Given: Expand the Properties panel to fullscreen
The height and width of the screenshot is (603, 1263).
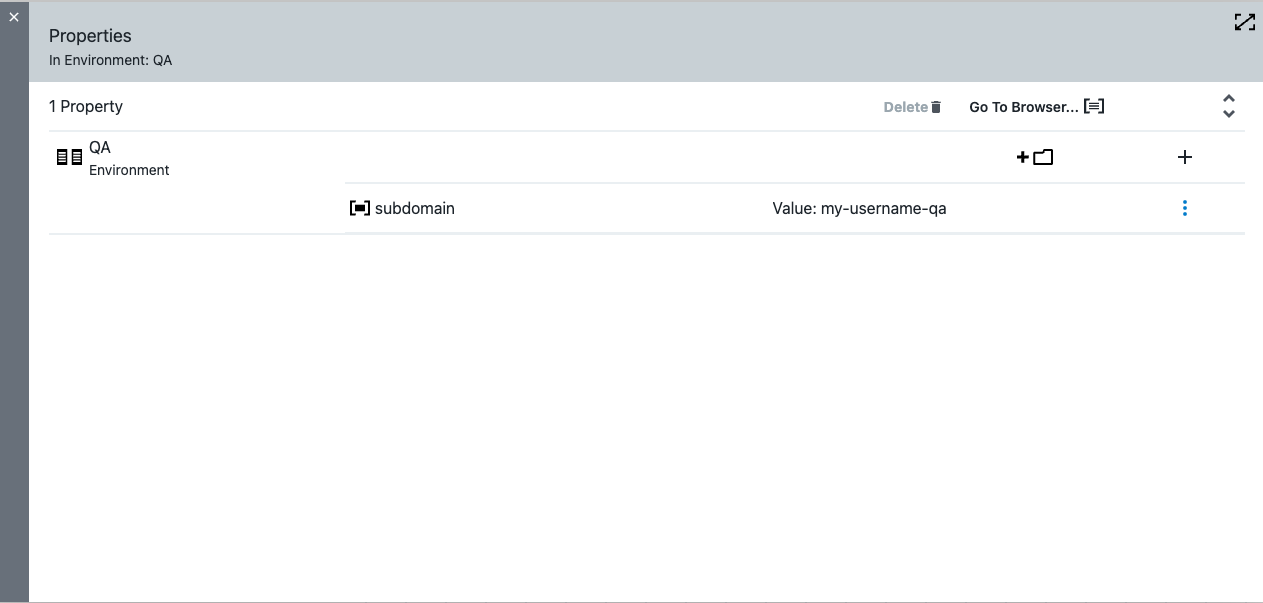Looking at the screenshot, I should 1244,22.
